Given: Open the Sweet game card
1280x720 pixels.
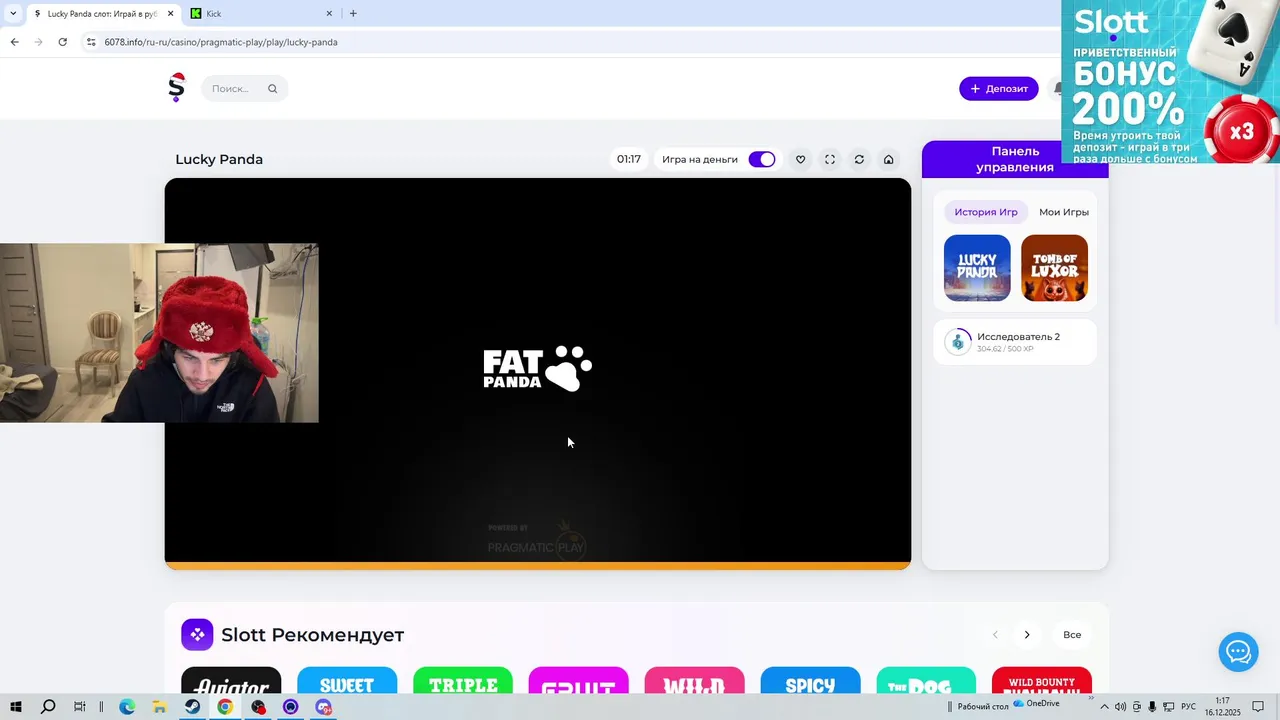Looking at the screenshot, I should point(347,680).
